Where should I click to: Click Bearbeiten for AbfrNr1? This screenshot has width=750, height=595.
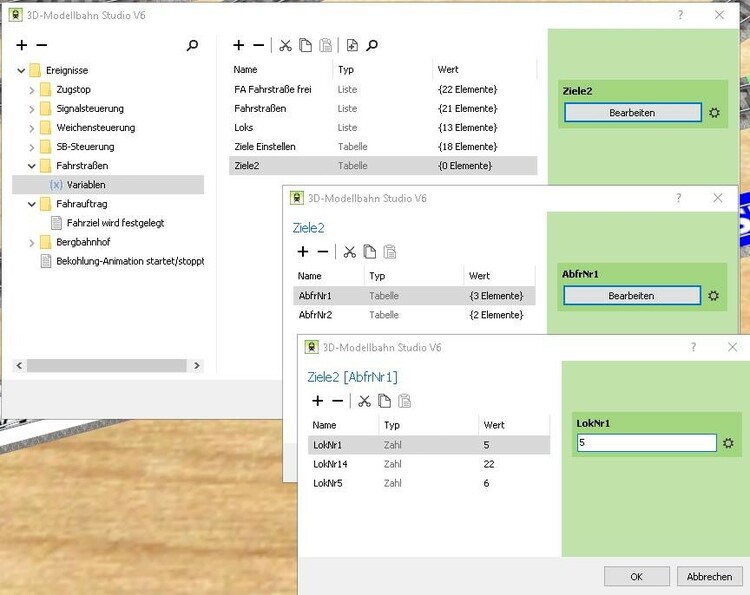(x=631, y=296)
